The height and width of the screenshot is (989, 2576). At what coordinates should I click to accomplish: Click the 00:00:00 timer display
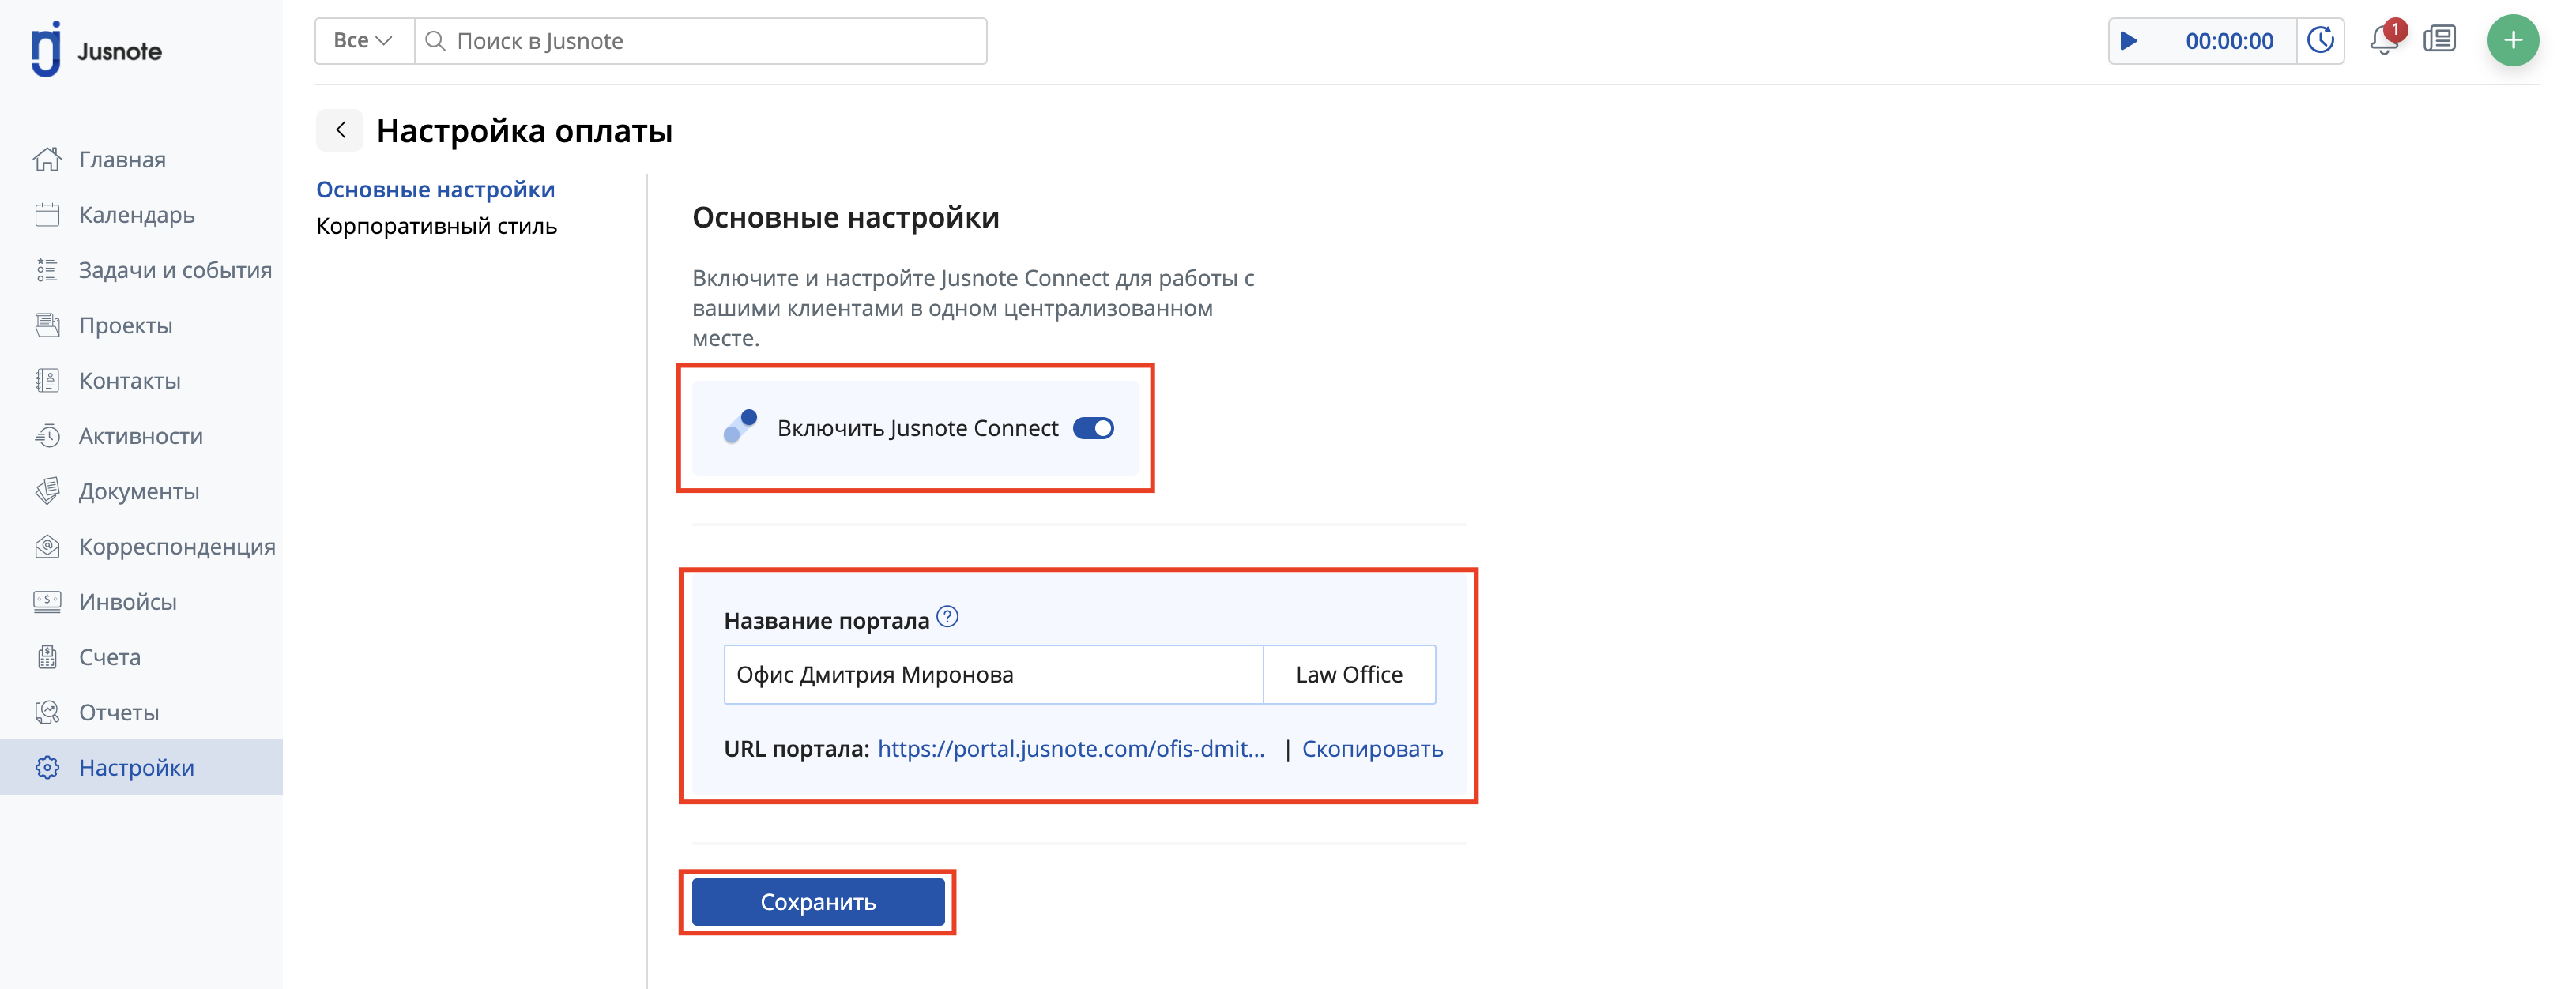point(2229,41)
